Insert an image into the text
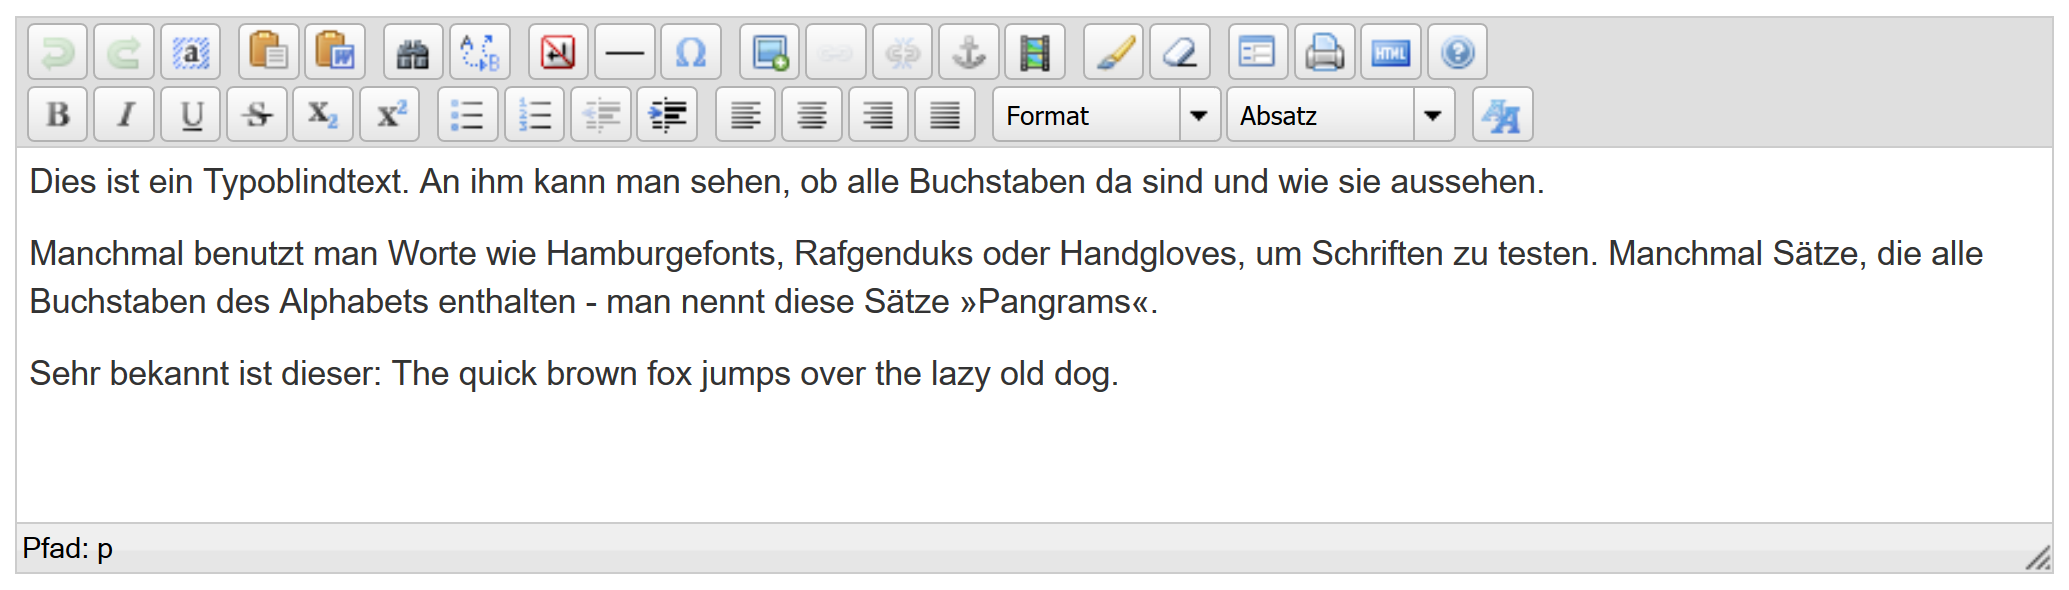The image size is (2069, 590). (x=769, y=52)
